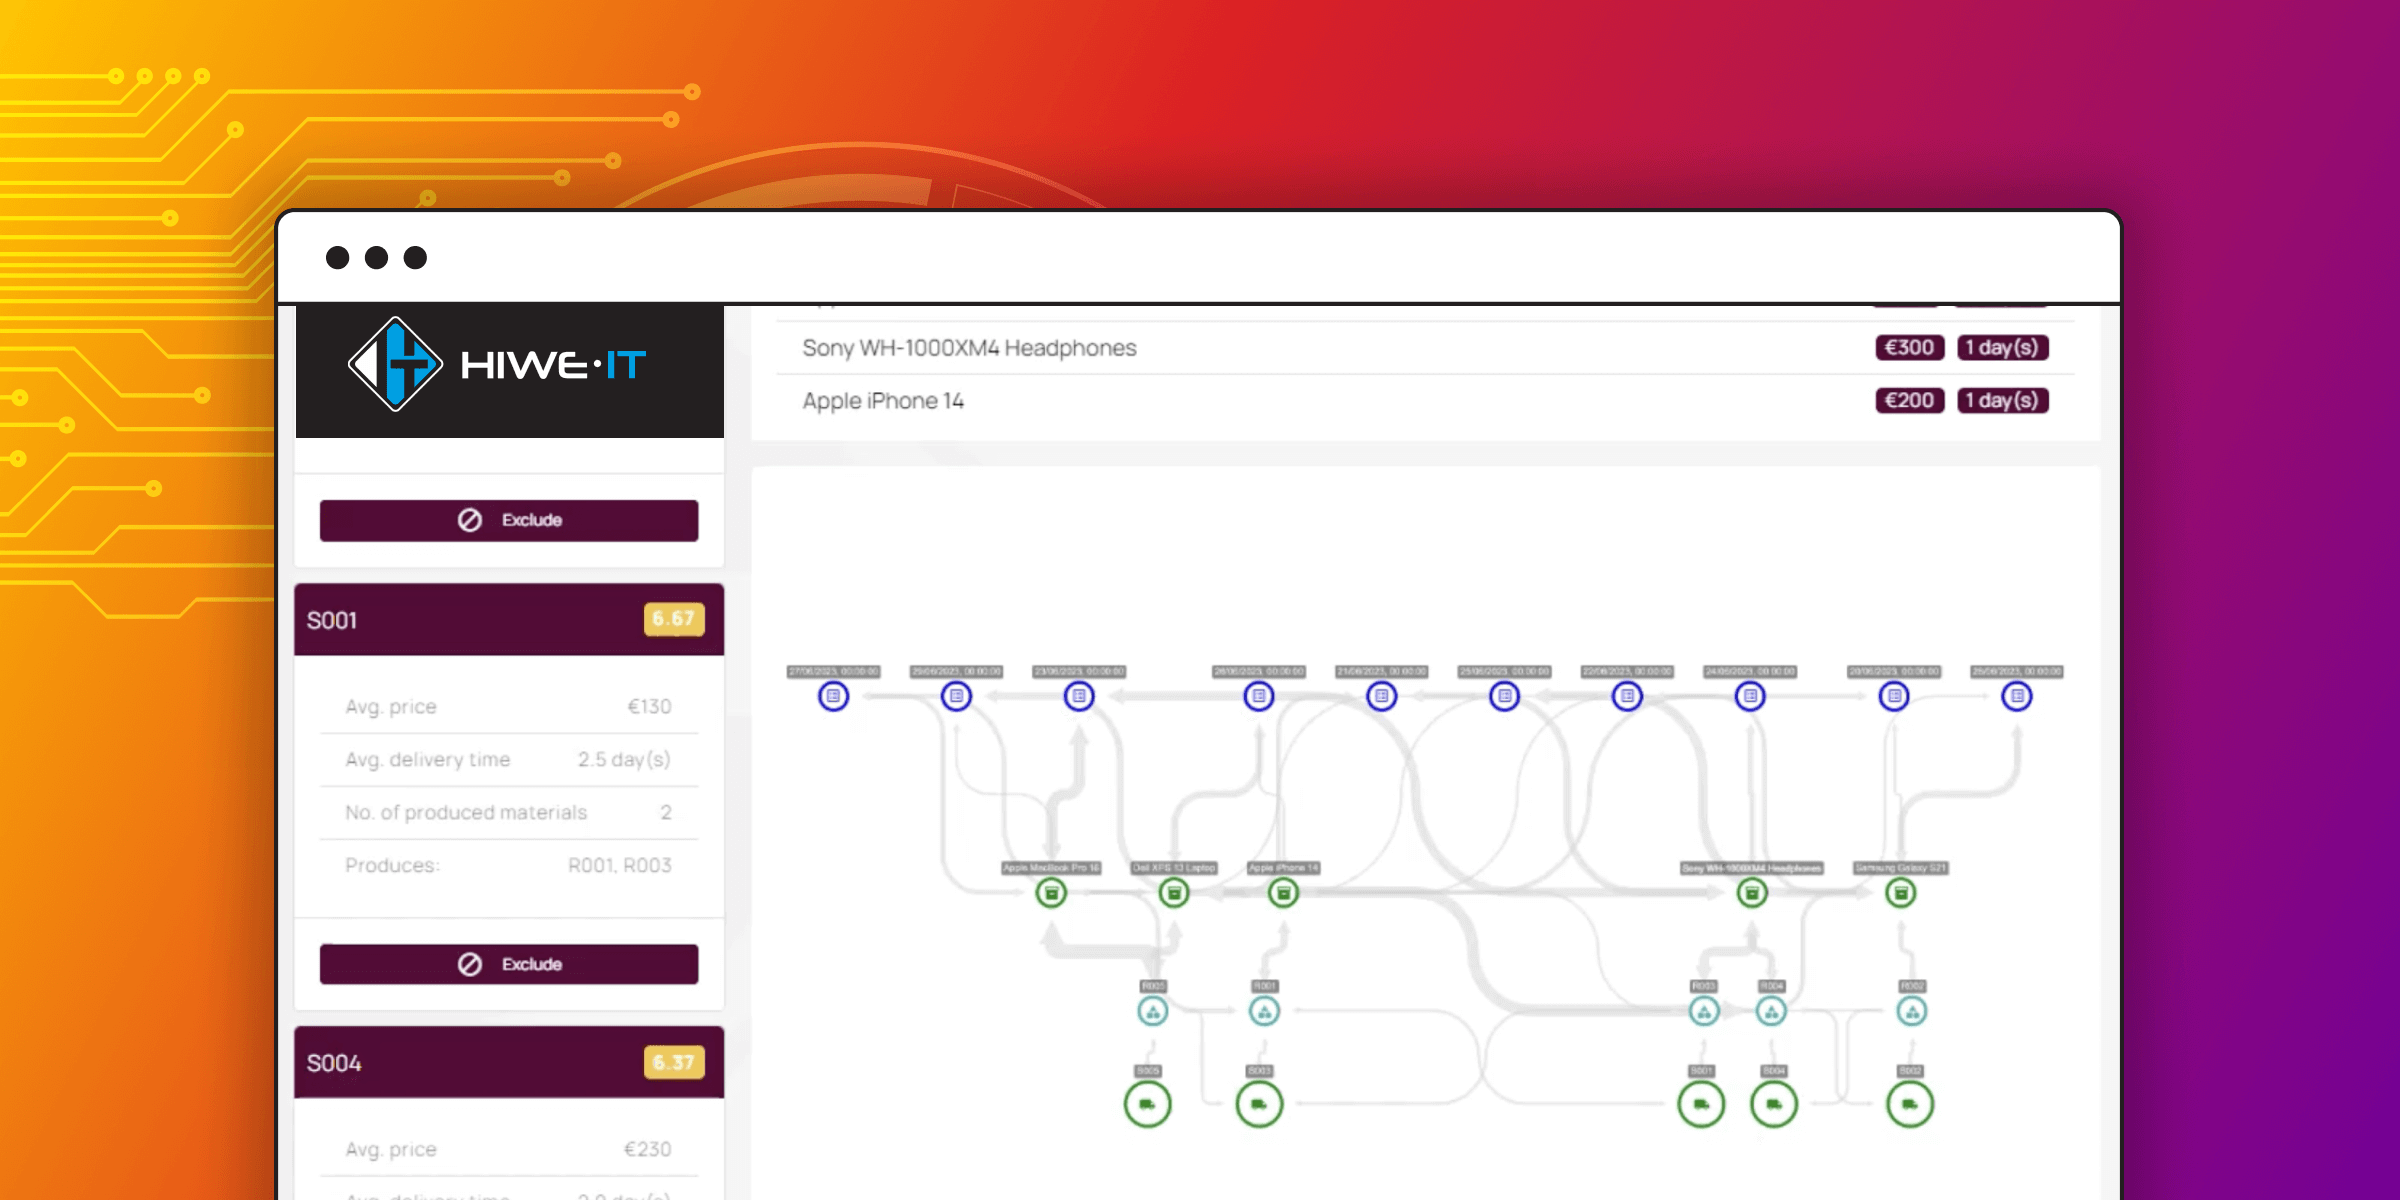Select the Samsung Galaxy S21 product node
2400x1200 pixels.
coord(1900,891)
